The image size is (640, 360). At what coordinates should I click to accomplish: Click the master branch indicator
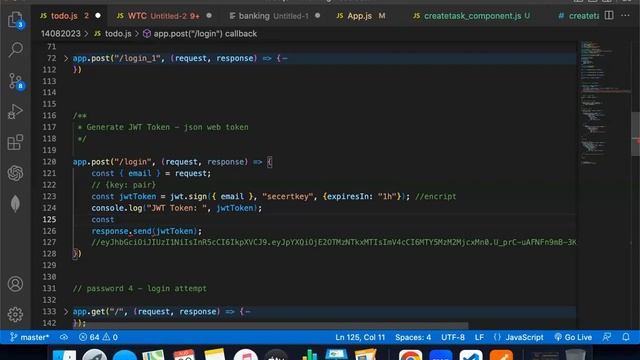[x=29, y=337]
